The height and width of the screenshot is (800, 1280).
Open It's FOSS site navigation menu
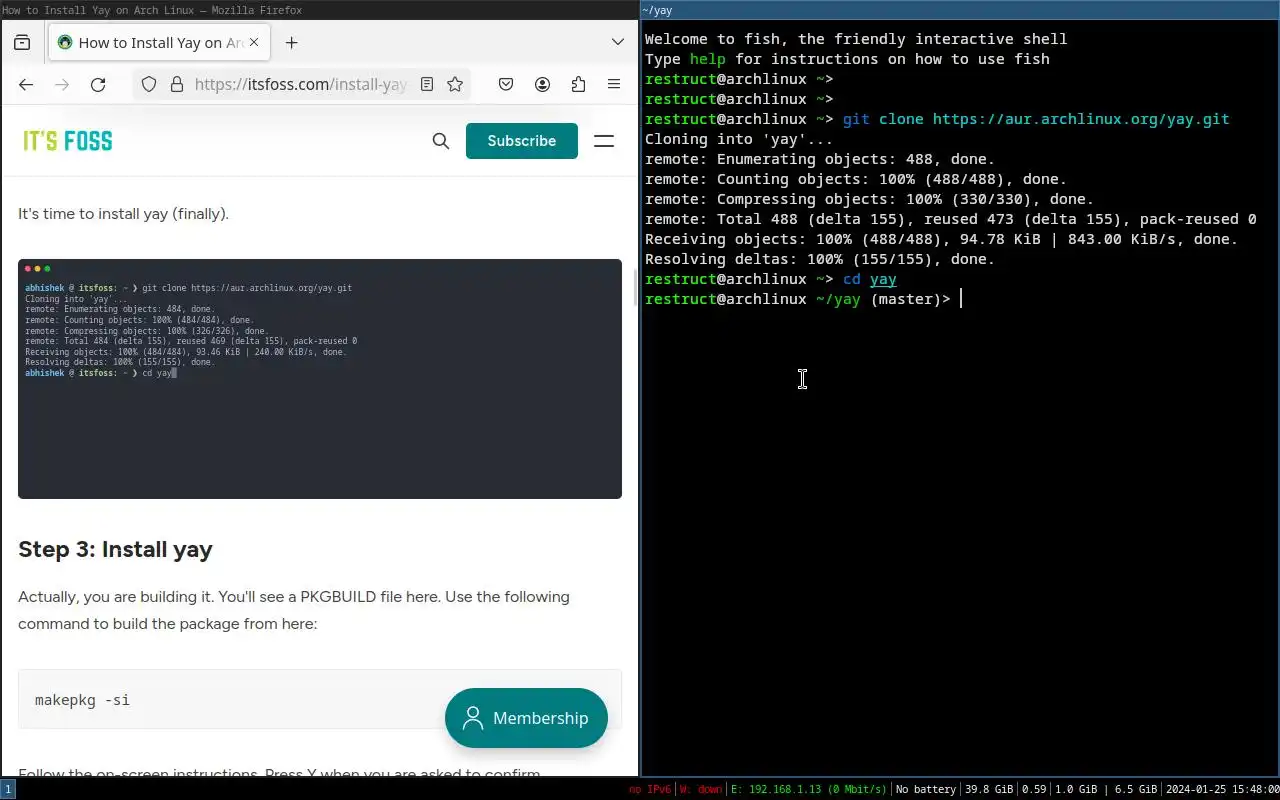604,141
